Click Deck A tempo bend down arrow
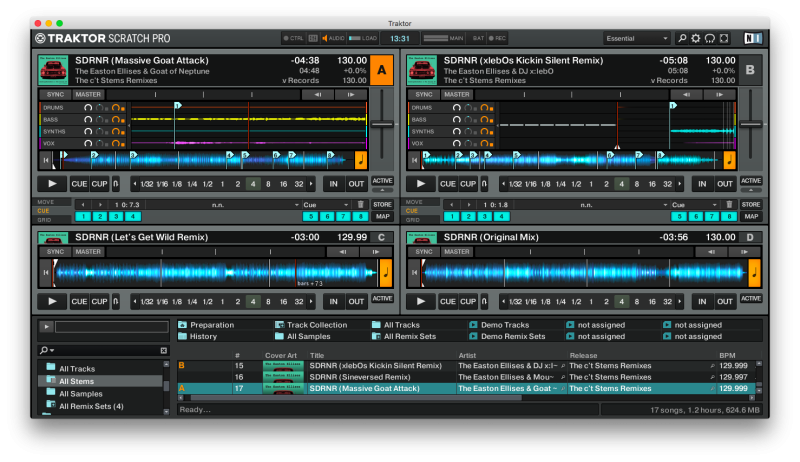This screenshot has width=800, height=462. tap(317, 94)
